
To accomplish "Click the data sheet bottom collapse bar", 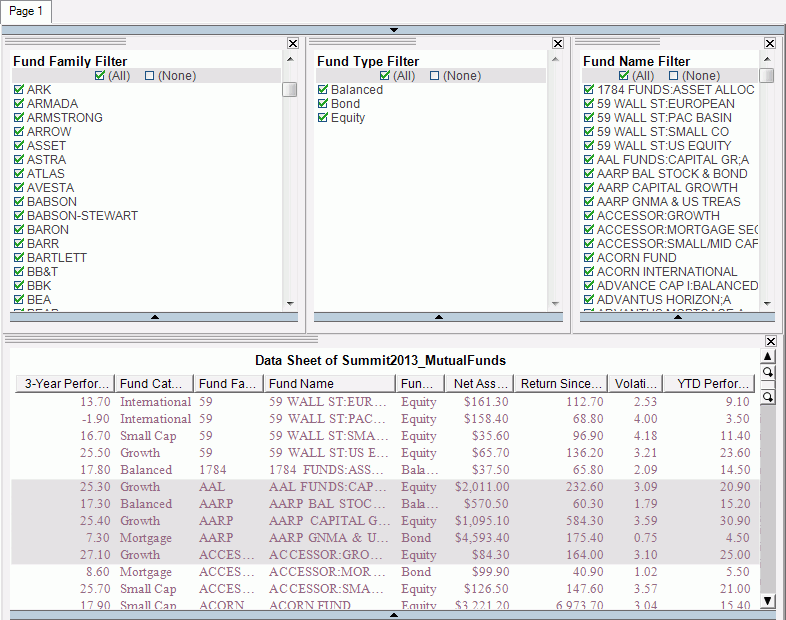I will point(394,615).
